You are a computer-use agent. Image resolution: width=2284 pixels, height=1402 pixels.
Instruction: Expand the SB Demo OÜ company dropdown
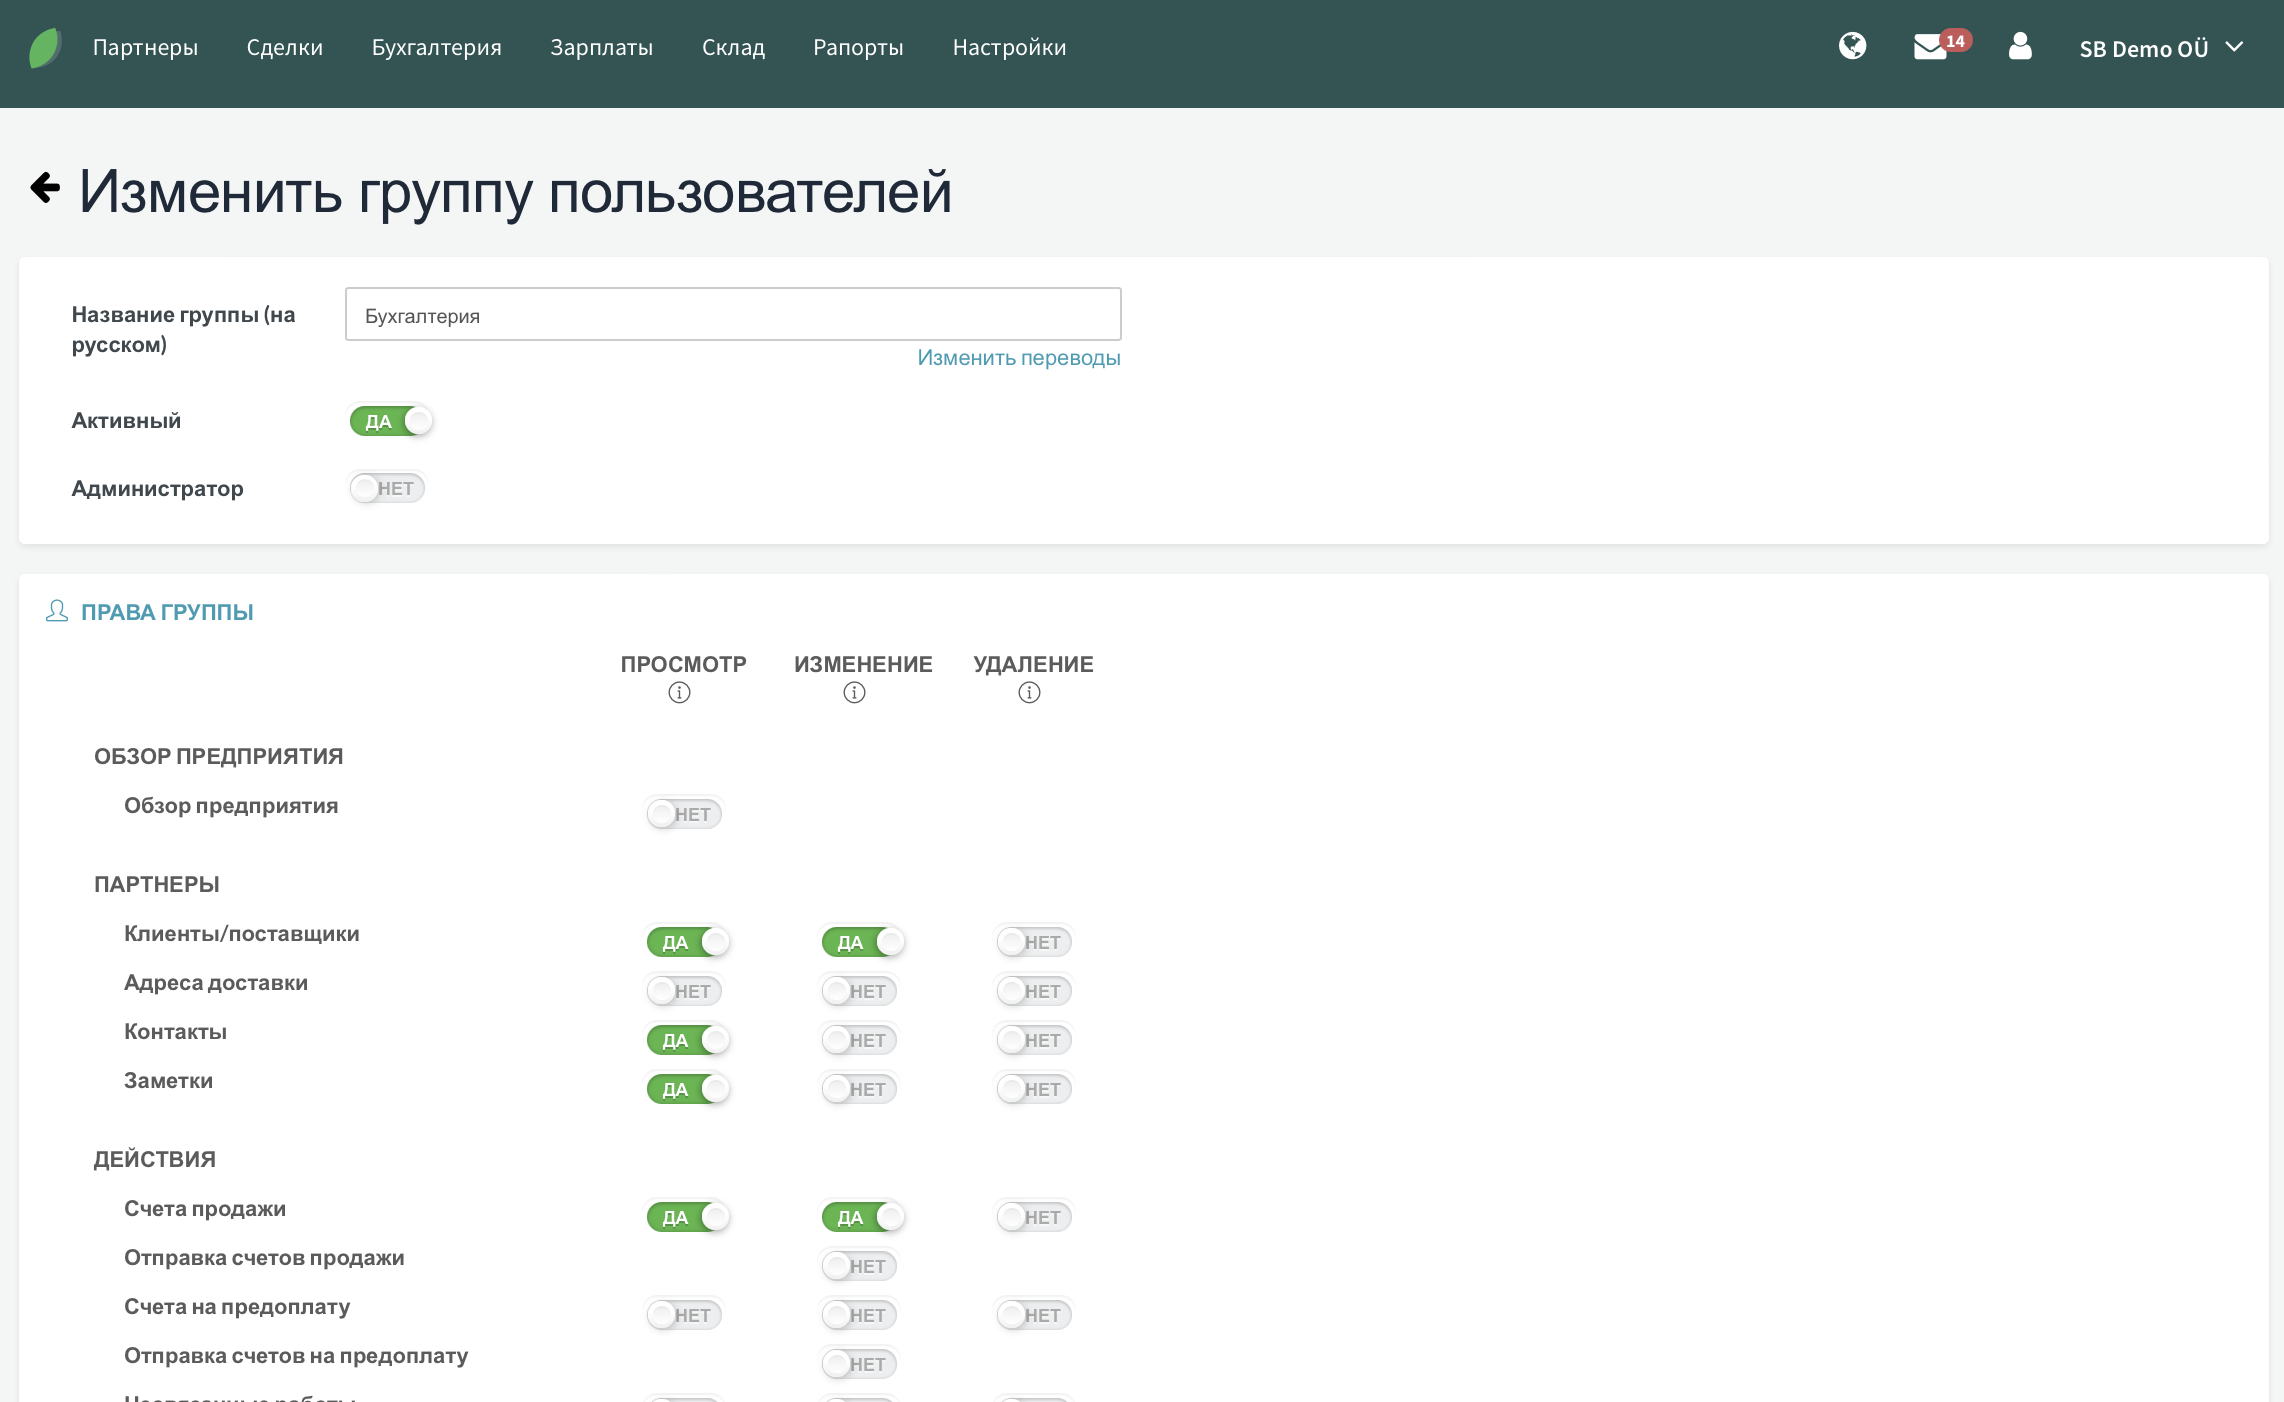click(2160, 48)
